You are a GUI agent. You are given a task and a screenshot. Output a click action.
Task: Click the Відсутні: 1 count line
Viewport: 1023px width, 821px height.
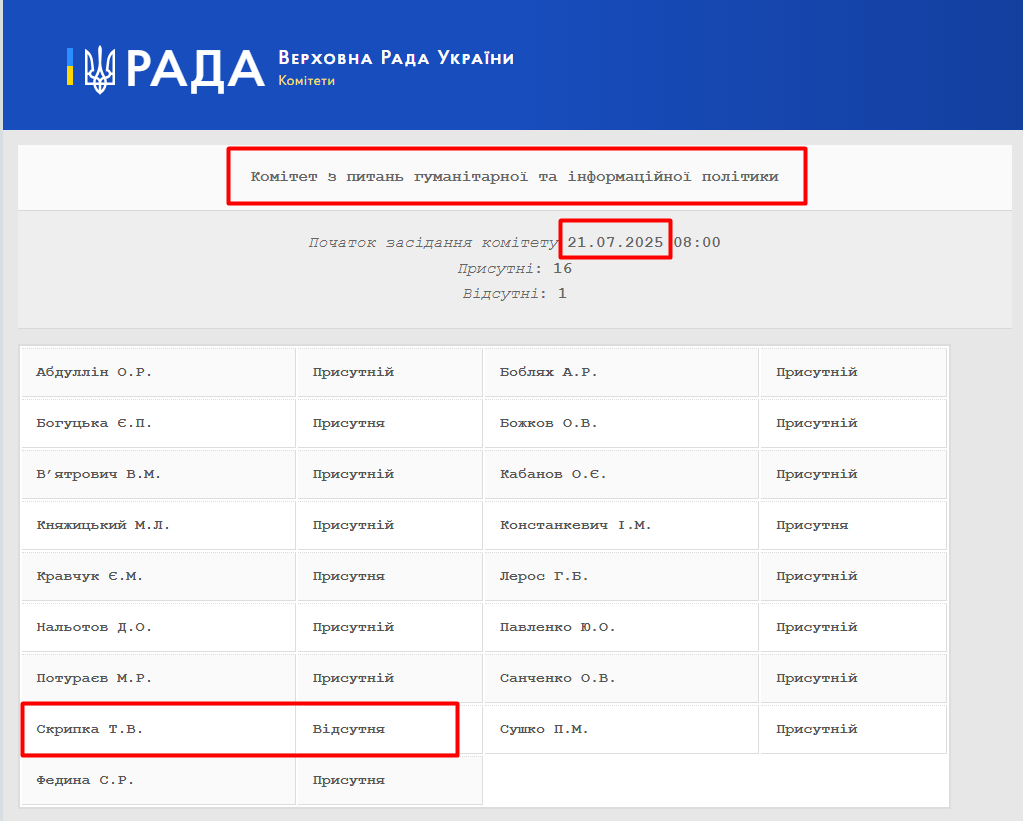pyautogui.click(x=515, y=294)
